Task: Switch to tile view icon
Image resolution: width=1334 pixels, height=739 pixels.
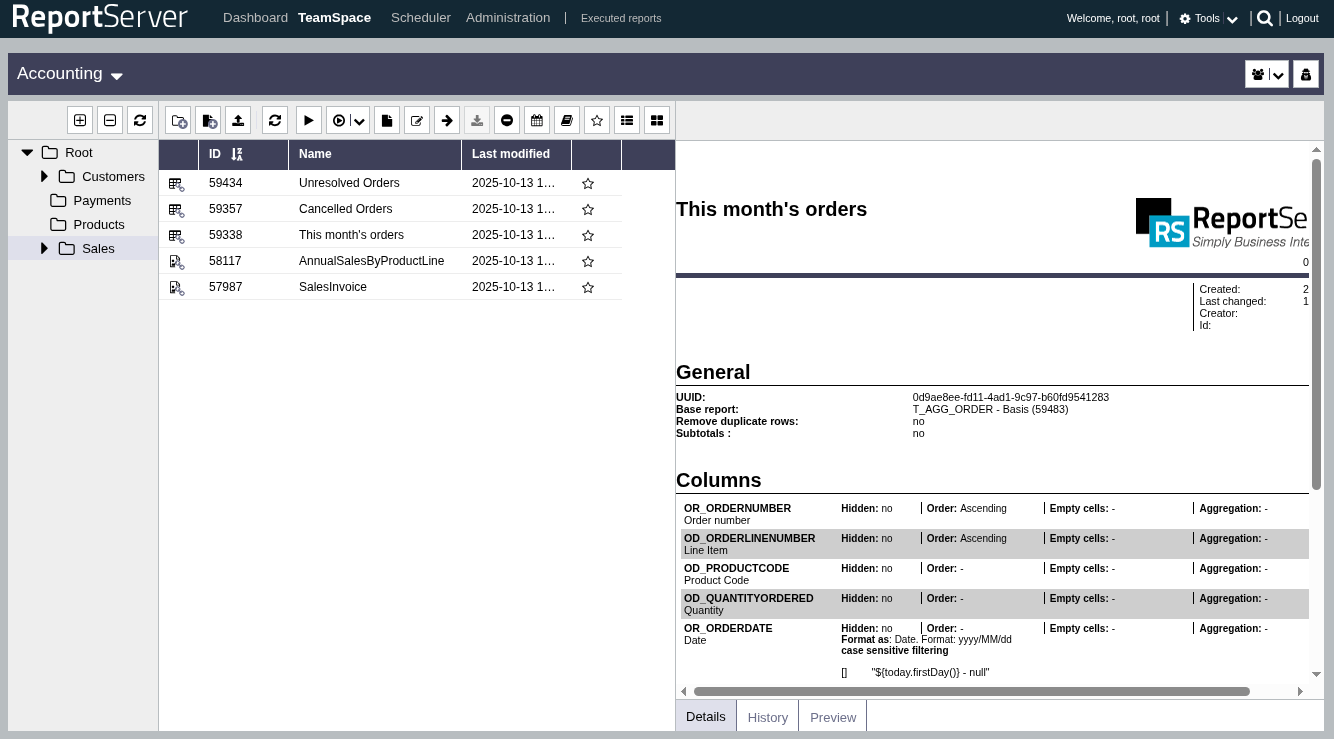Action: (657, 120)
